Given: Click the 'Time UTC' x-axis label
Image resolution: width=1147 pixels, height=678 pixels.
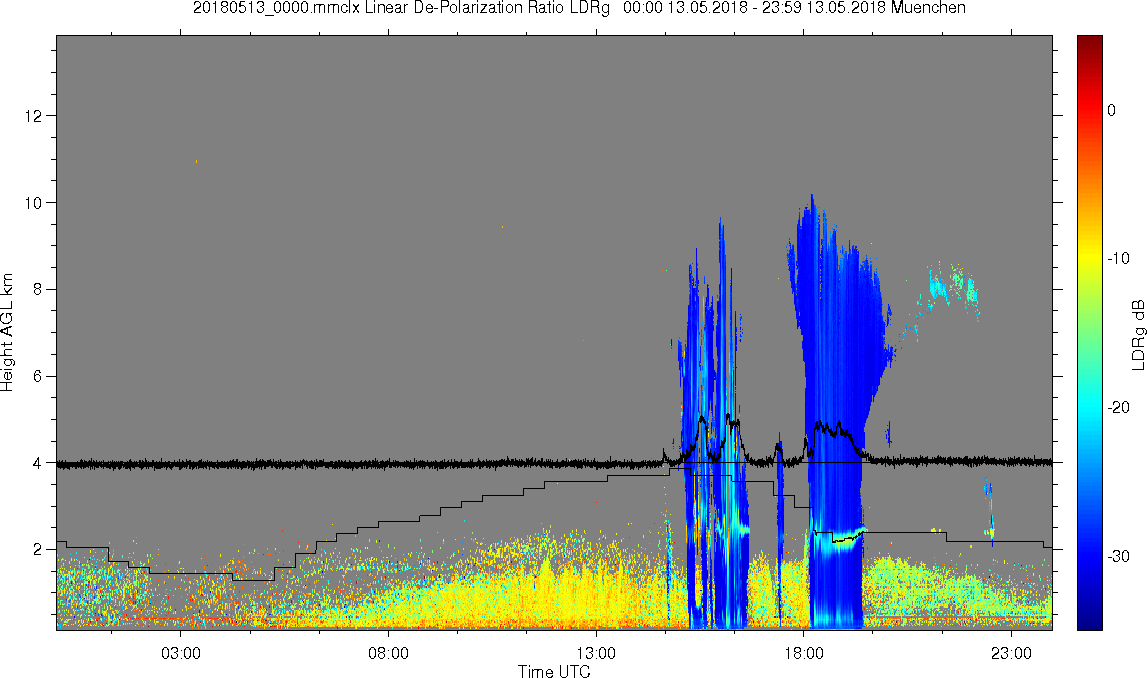Looking at the screenshot, I should coord(554,671).
